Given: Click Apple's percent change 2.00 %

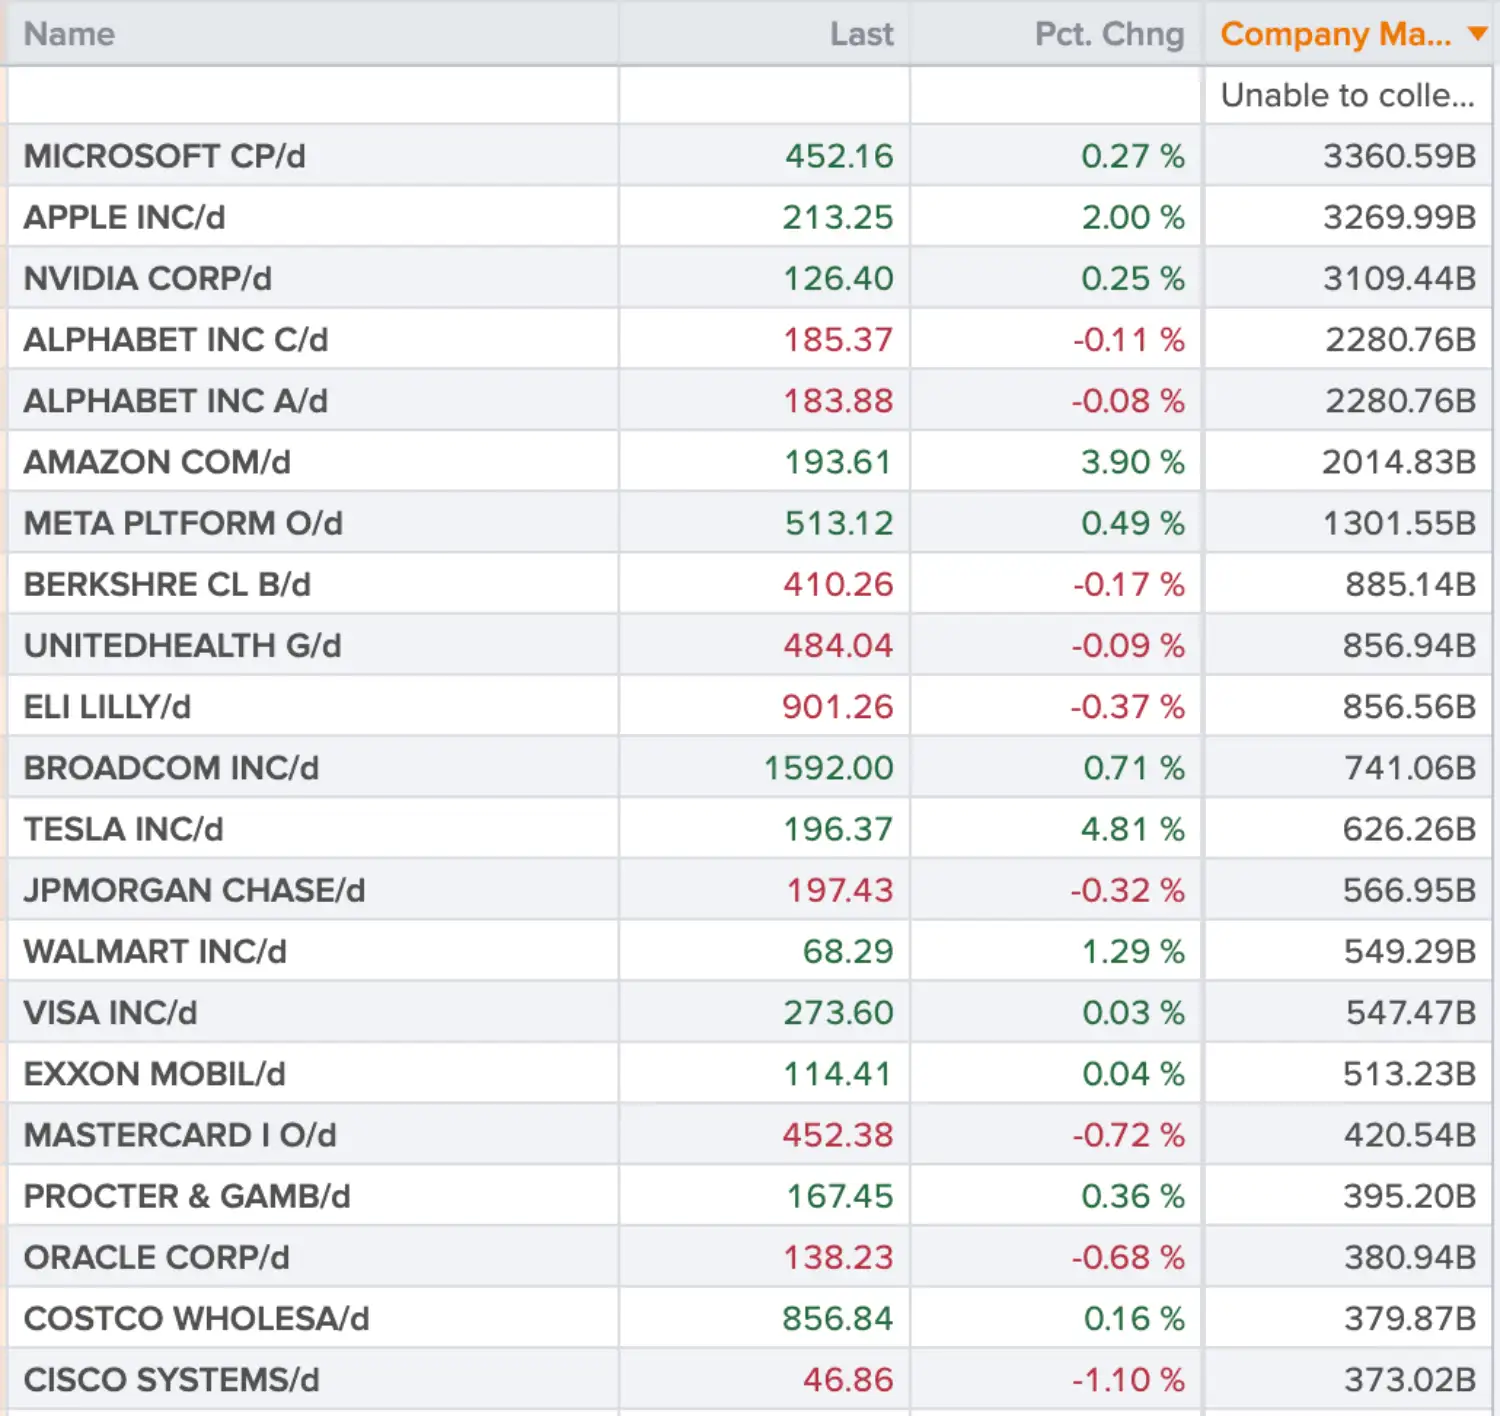Looking at the screenshot, I should tap(1133, 217).
